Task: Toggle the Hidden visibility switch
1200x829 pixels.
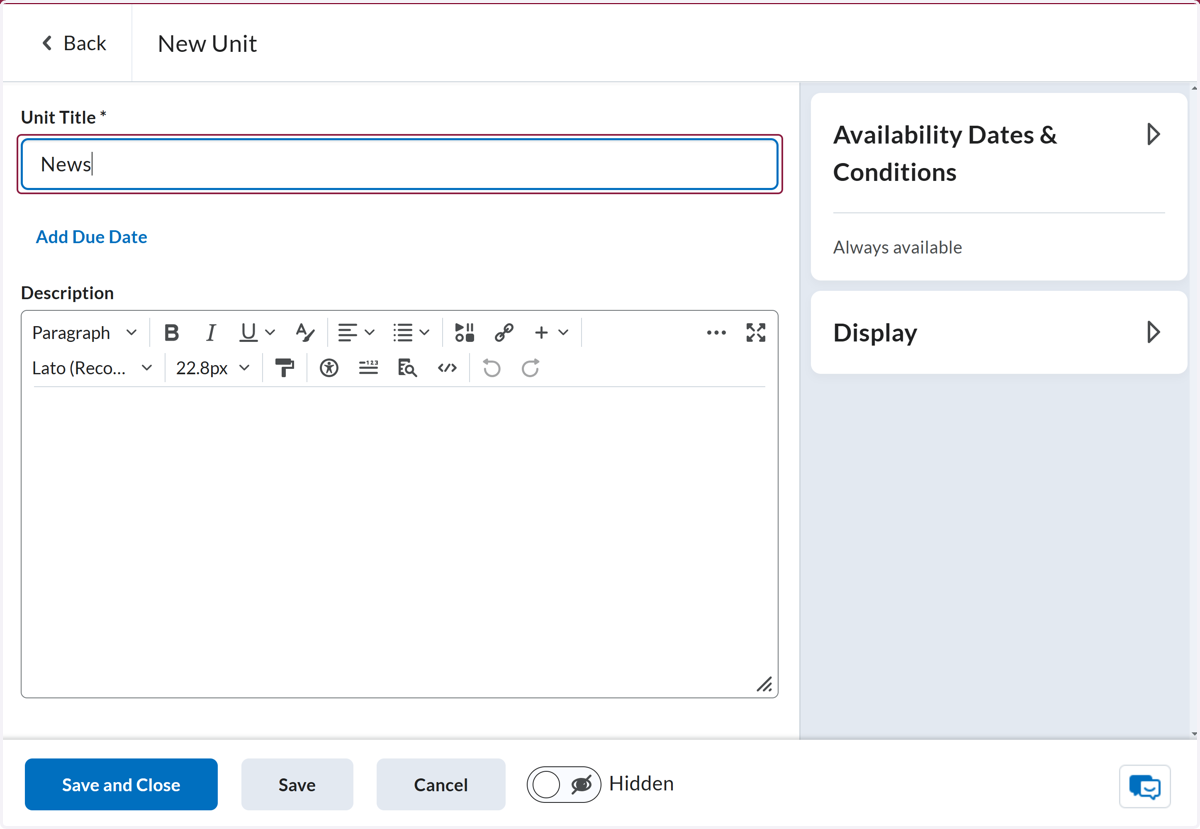Action: click(x=564, y=785)
